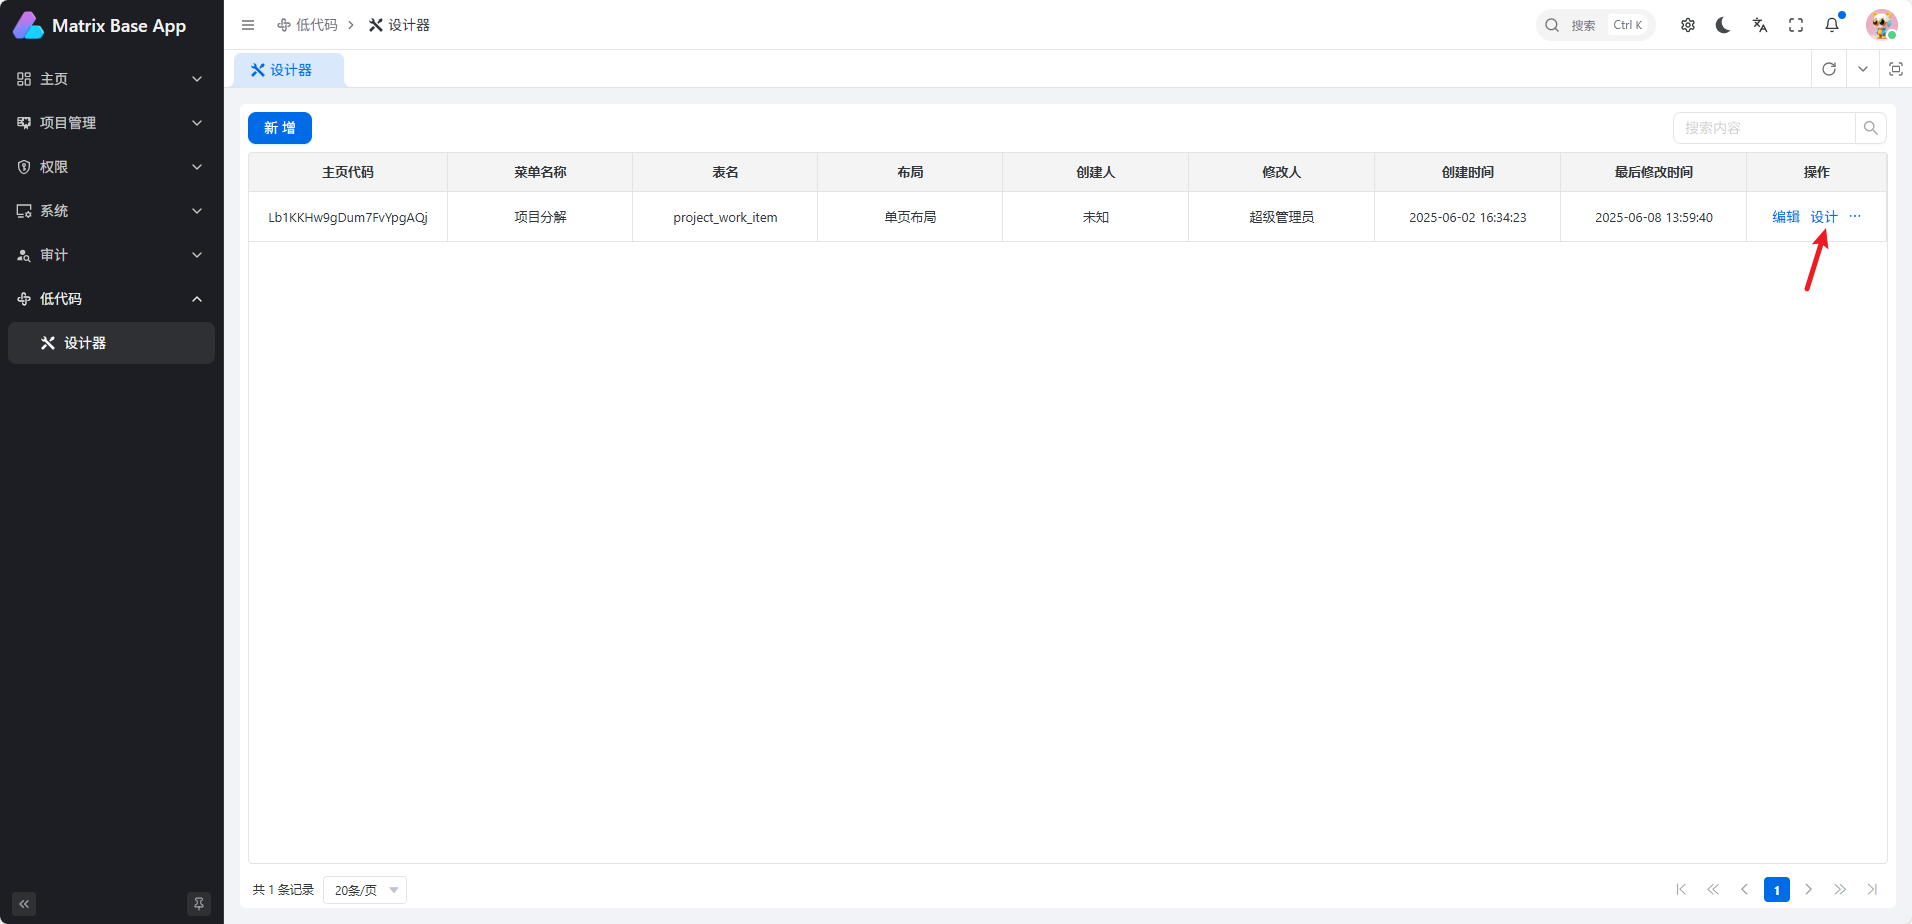
Task: Collapse the sidebar with the hamburger icon
Action: coord(248,24)
